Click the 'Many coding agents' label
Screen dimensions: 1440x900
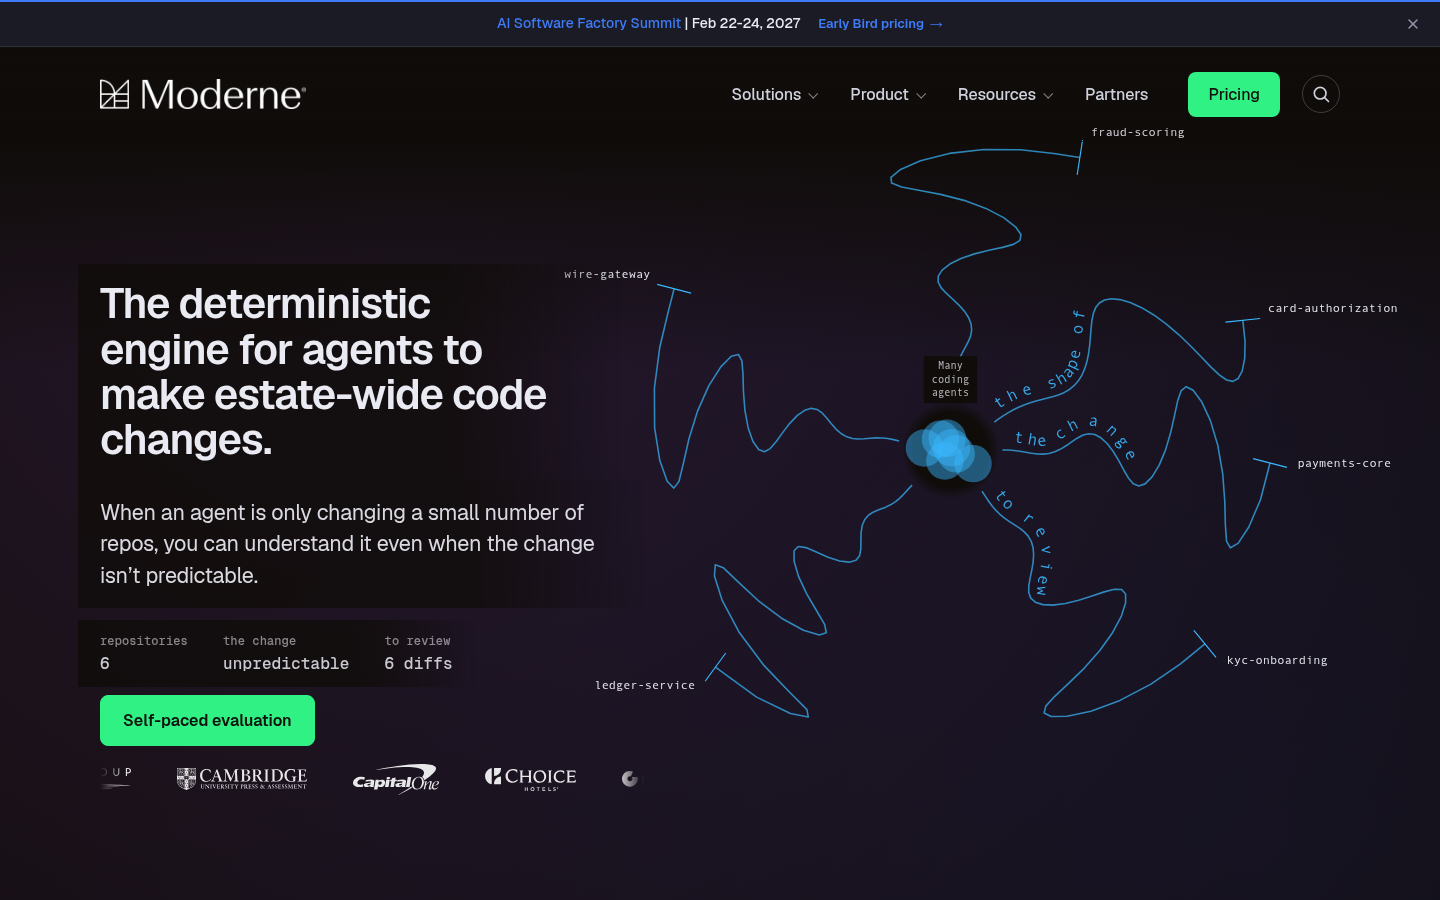click(950, 379)
